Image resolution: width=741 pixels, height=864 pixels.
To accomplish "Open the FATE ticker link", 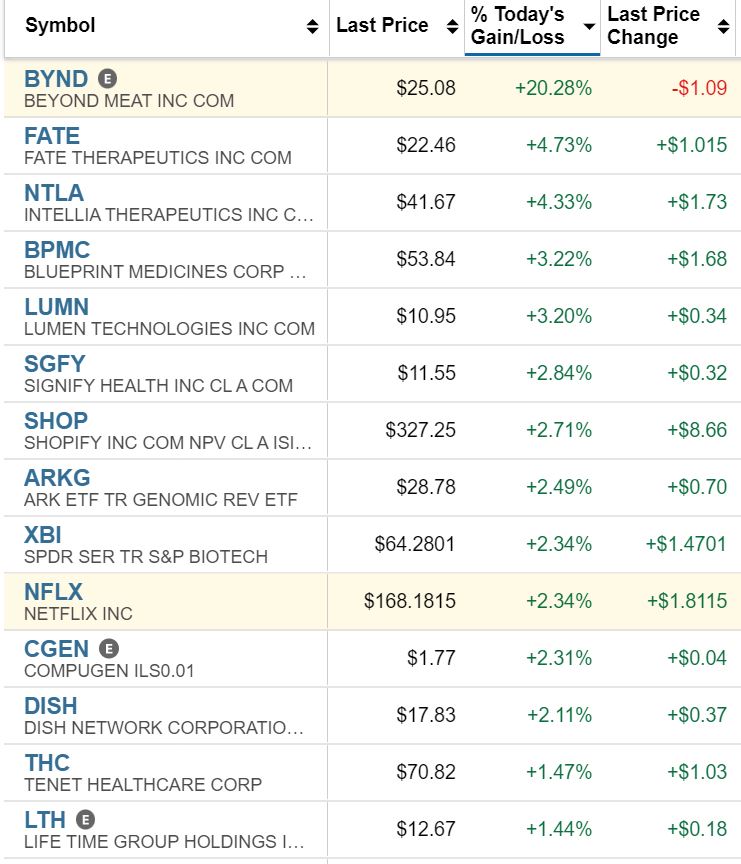I will pos(52,136).
